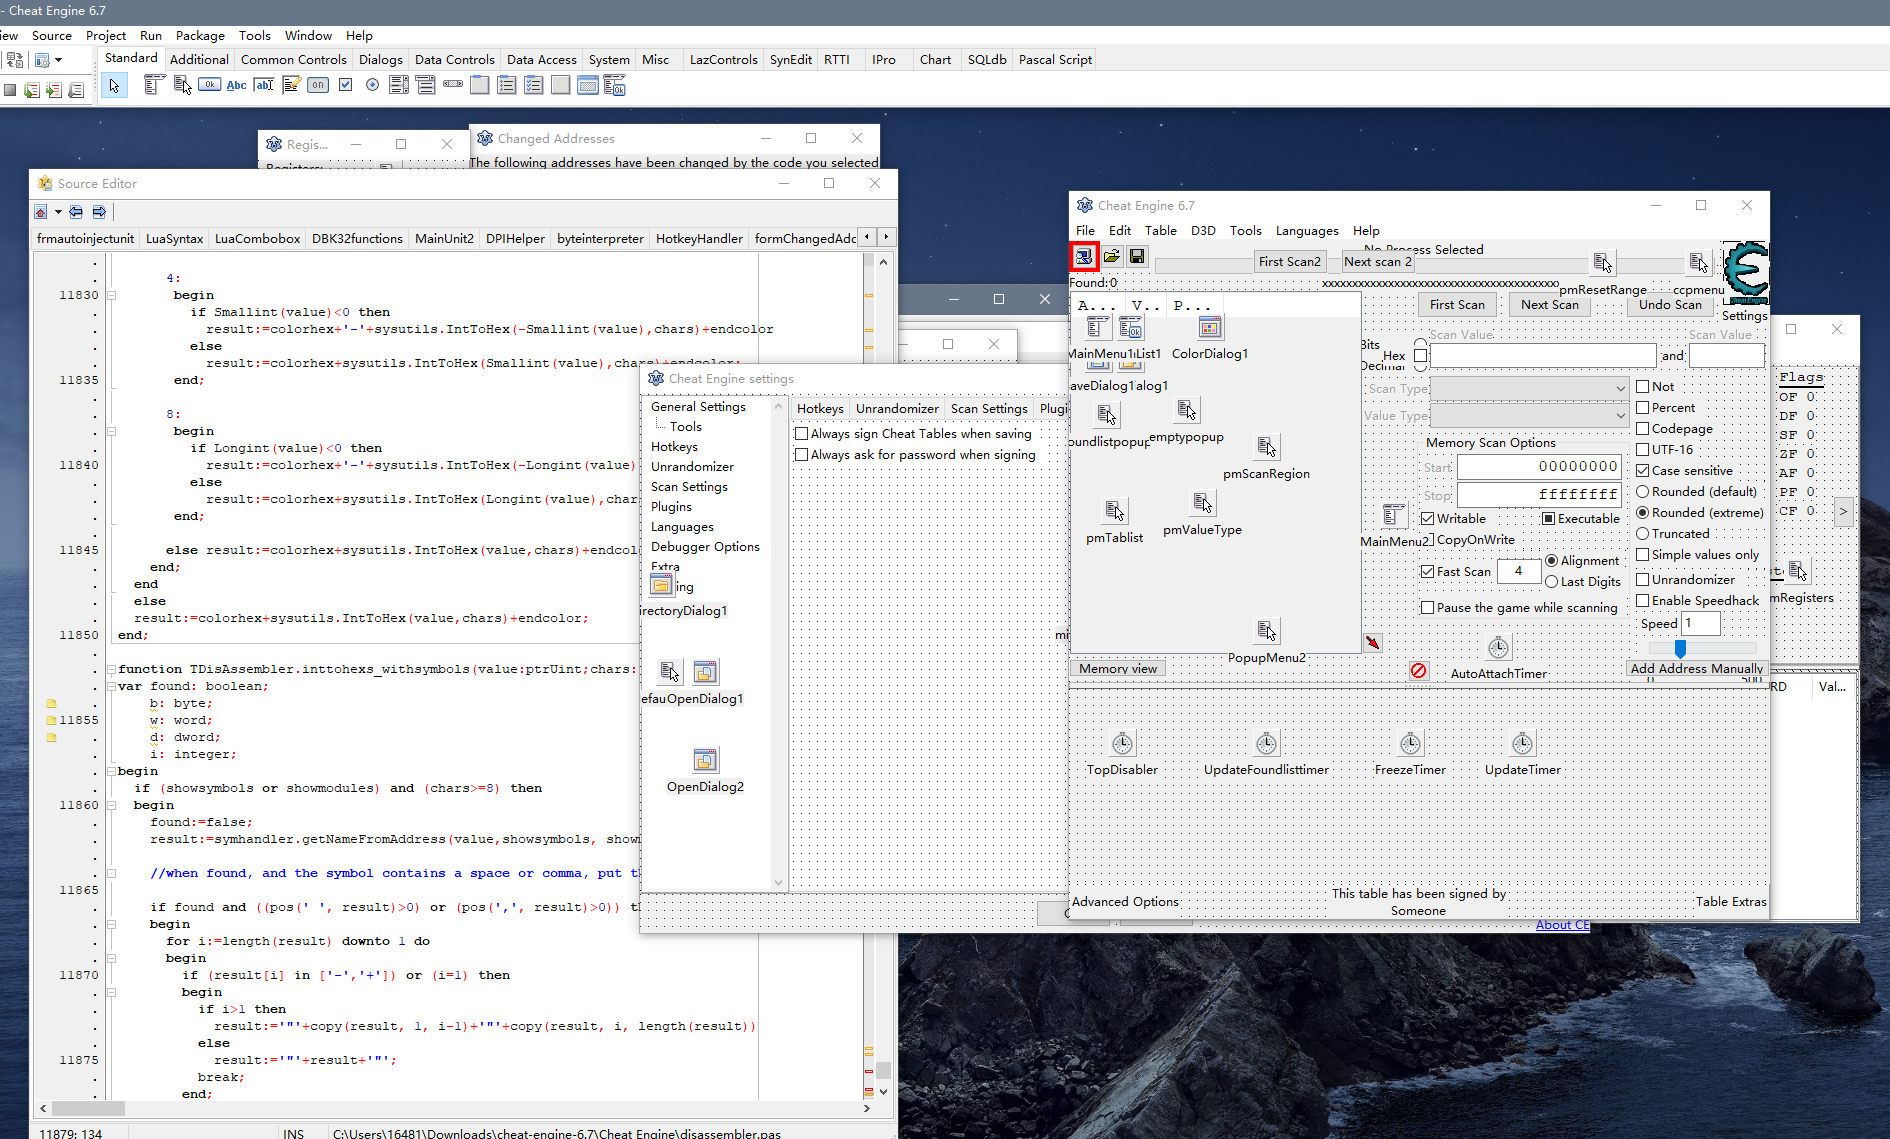Screen dimensions: 1890x1139
Task: Collapse the fold at function TDisAssembler.inttohexs_withsymbols
Action: click(112, 670)
